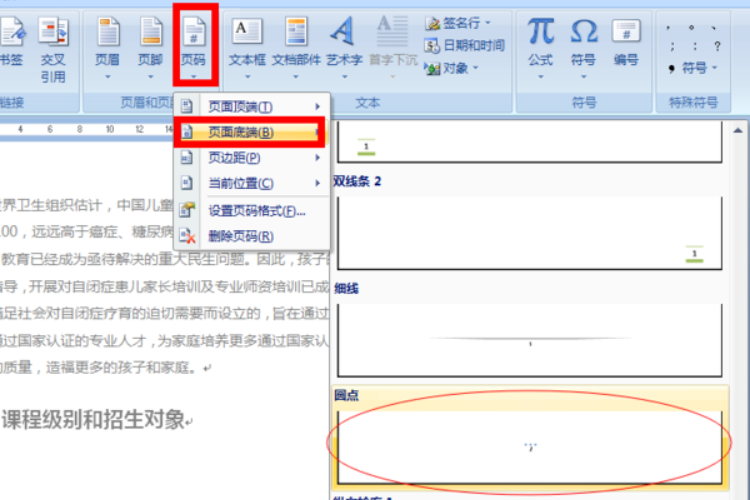Insert 日期和时间 date and time

coord(464,45)
